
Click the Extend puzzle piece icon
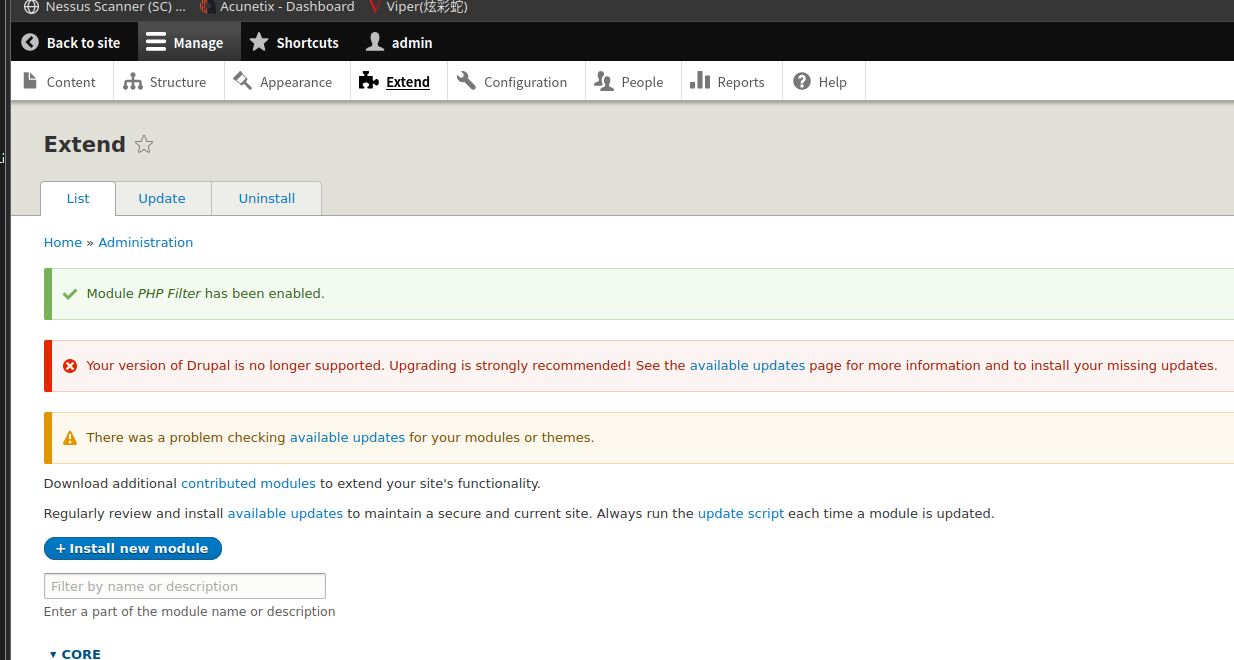pos(368,81)
